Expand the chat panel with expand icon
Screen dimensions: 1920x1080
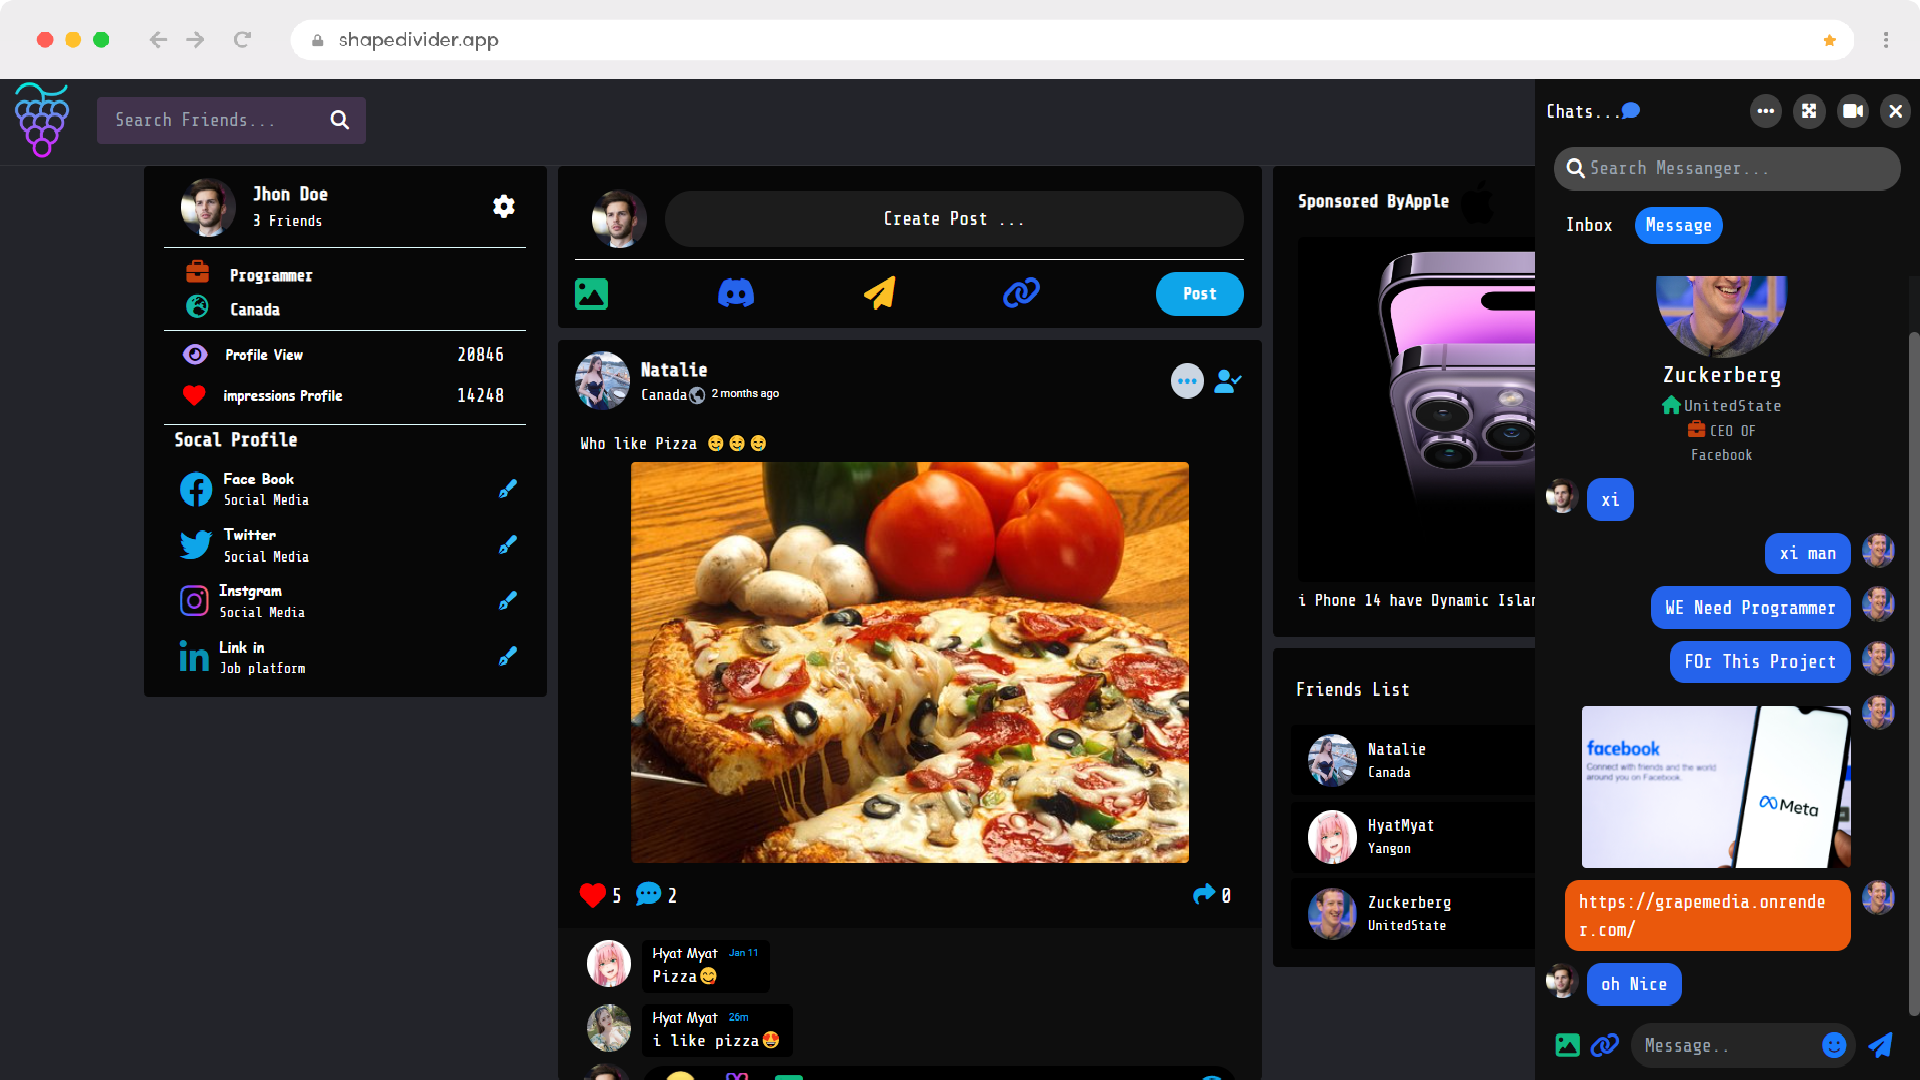(1809, 111)
